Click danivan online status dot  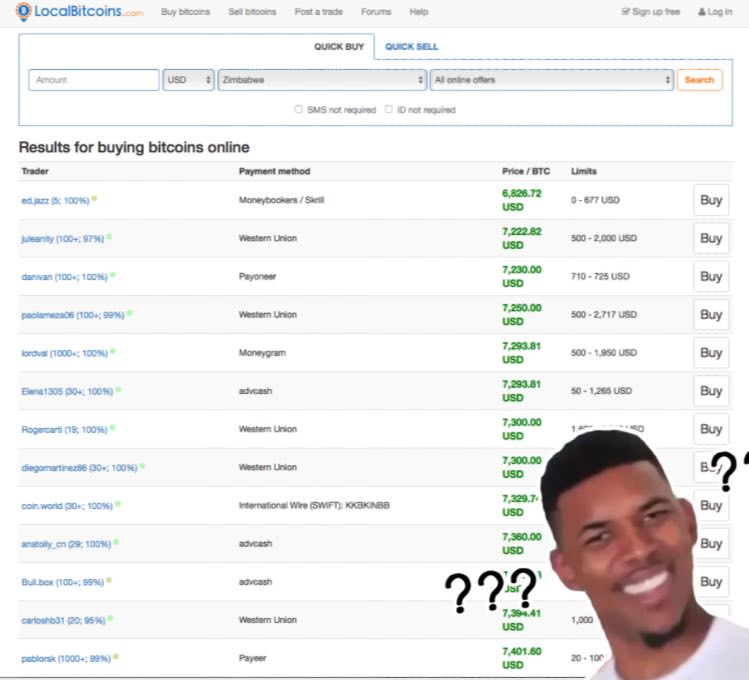click(113, 275)
